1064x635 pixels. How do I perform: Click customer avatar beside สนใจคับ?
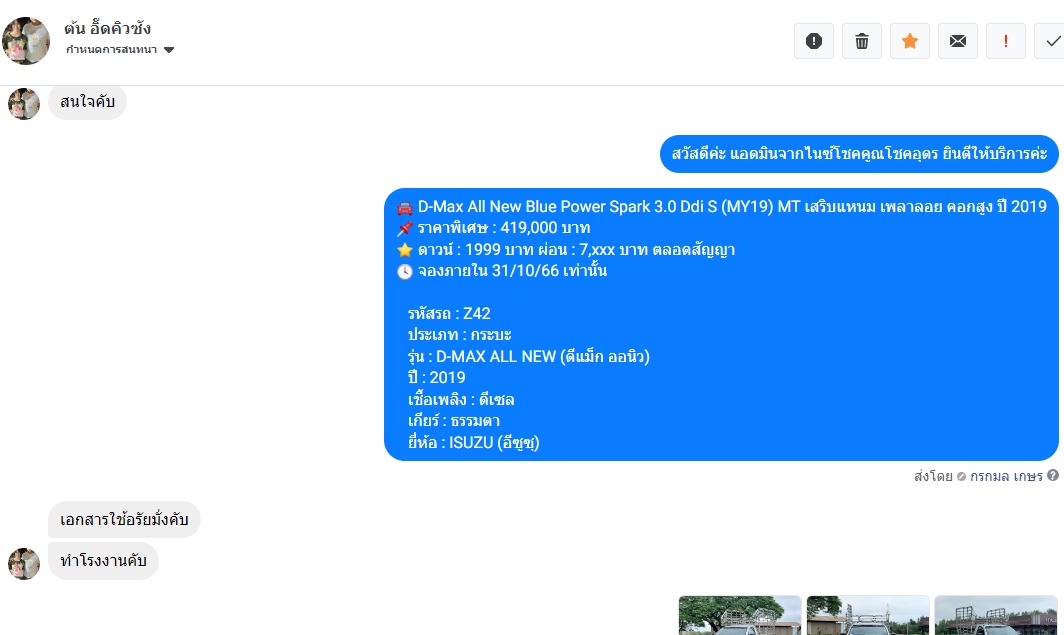(24, 104)
